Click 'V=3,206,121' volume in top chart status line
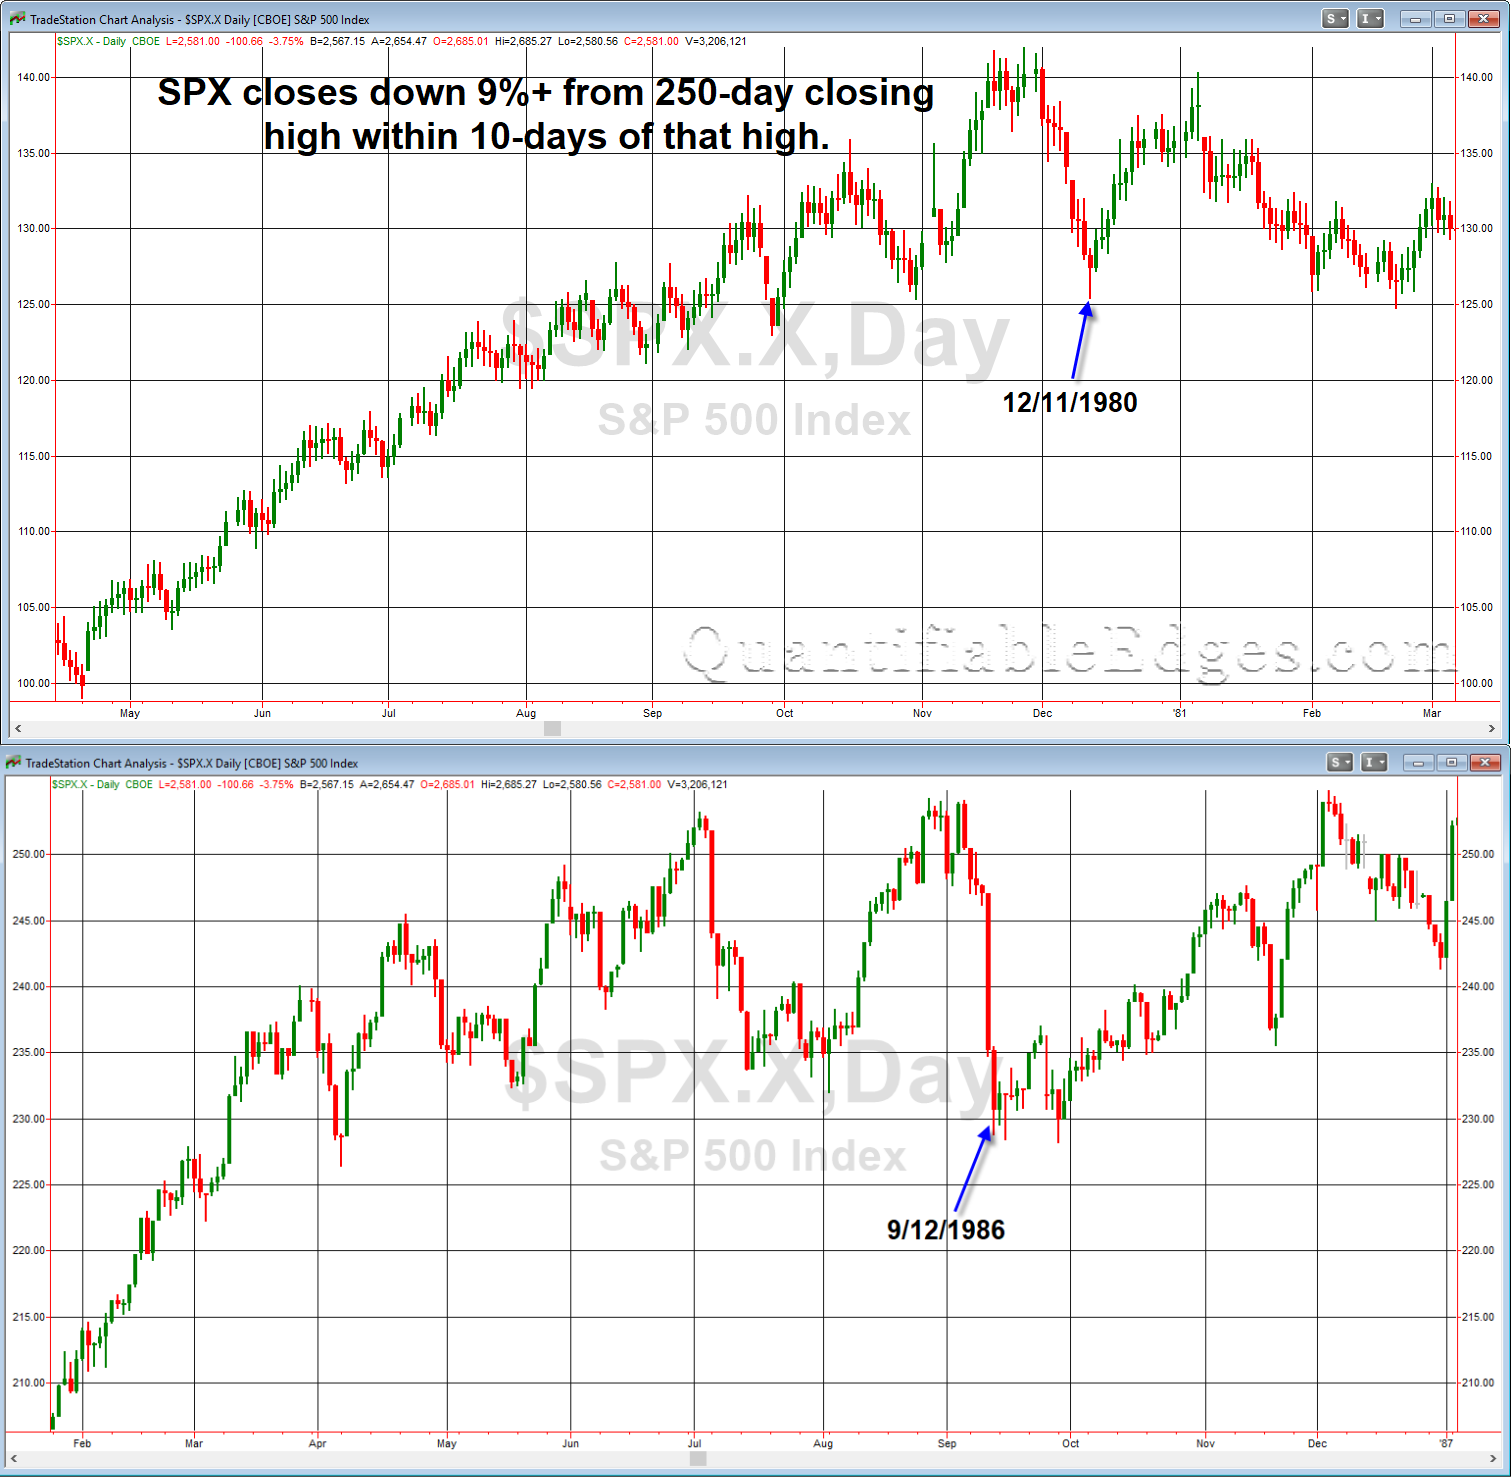The width and height of the screenshot is (1511, 1478). pyautogui.click(x=715, y=42)
